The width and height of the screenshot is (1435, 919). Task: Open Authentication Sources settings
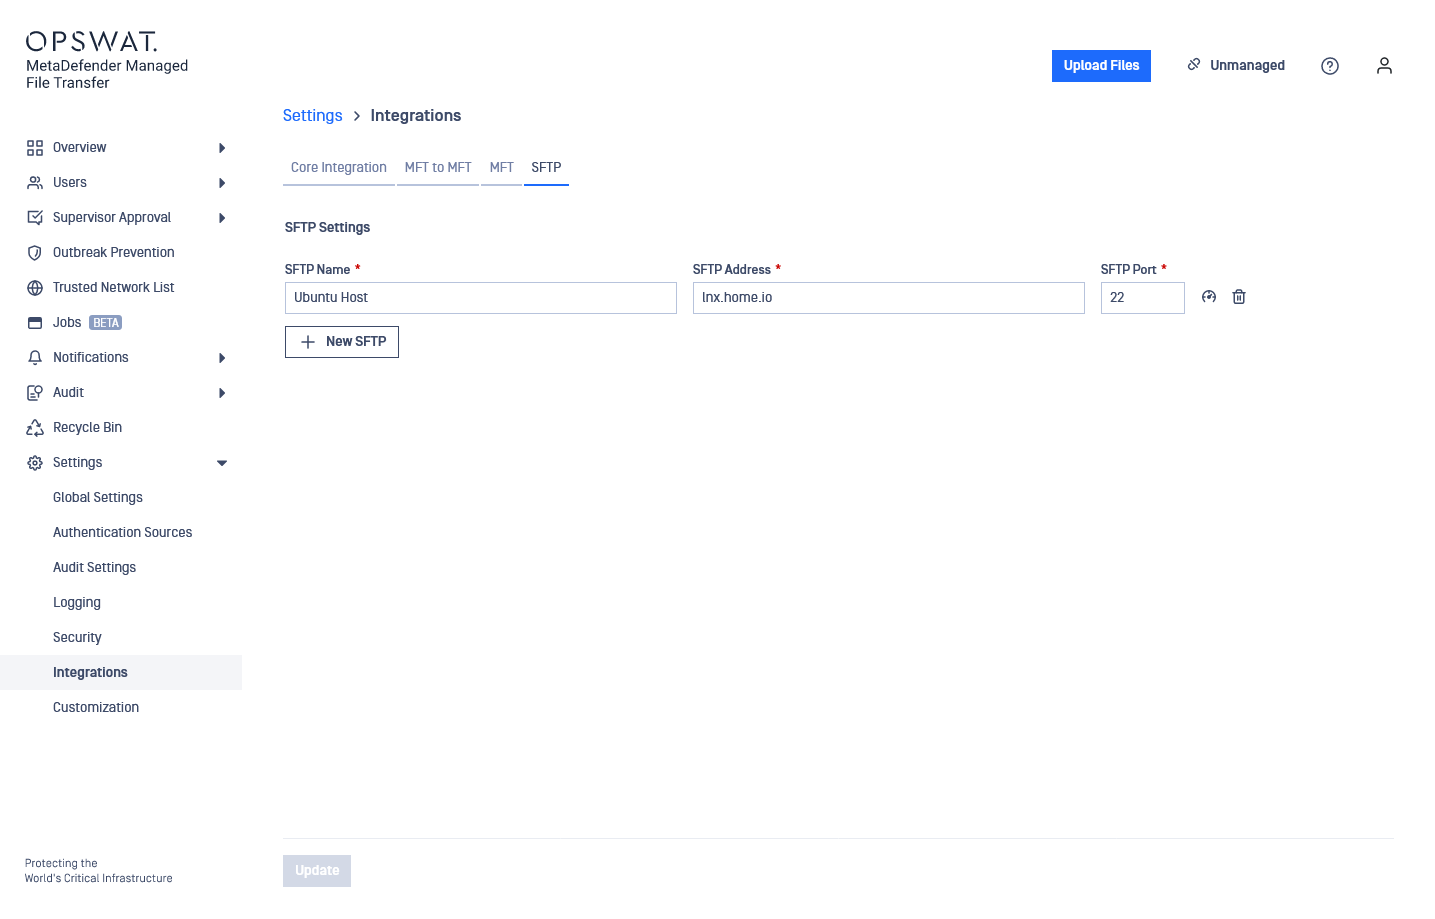pos(123,533)
